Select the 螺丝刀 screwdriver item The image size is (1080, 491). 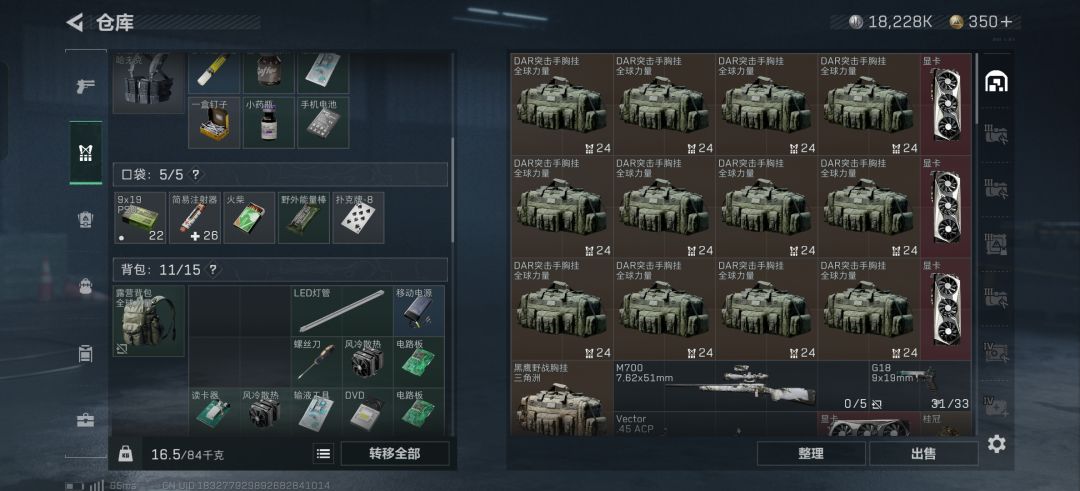coord(317,362)
